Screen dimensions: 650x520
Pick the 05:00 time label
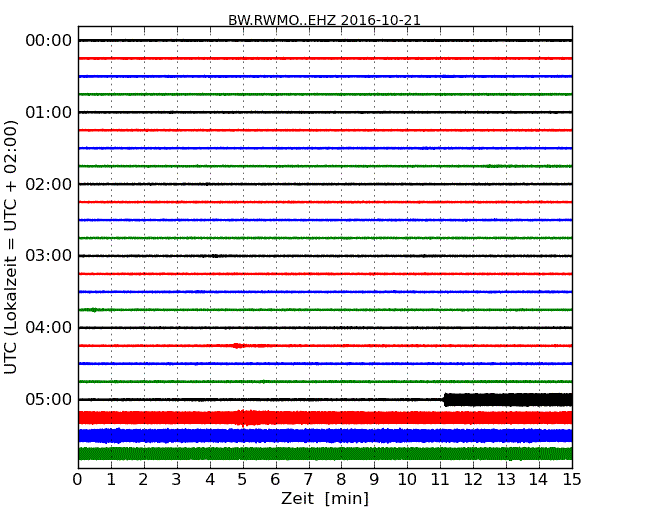[x=49, y=399]
